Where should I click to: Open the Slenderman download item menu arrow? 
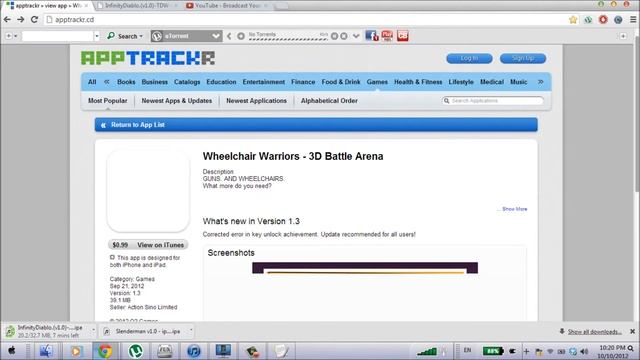pyautogui.click(x=191, y=330)
